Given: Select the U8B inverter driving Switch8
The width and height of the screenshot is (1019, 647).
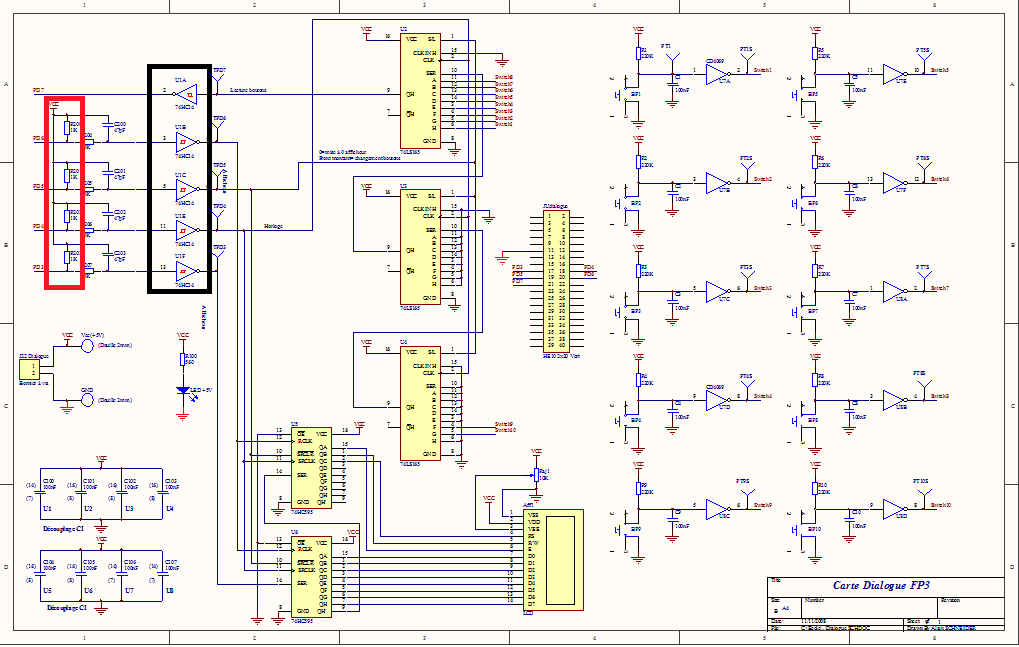Looking at the screenshot, I should (x=894, y=400).
